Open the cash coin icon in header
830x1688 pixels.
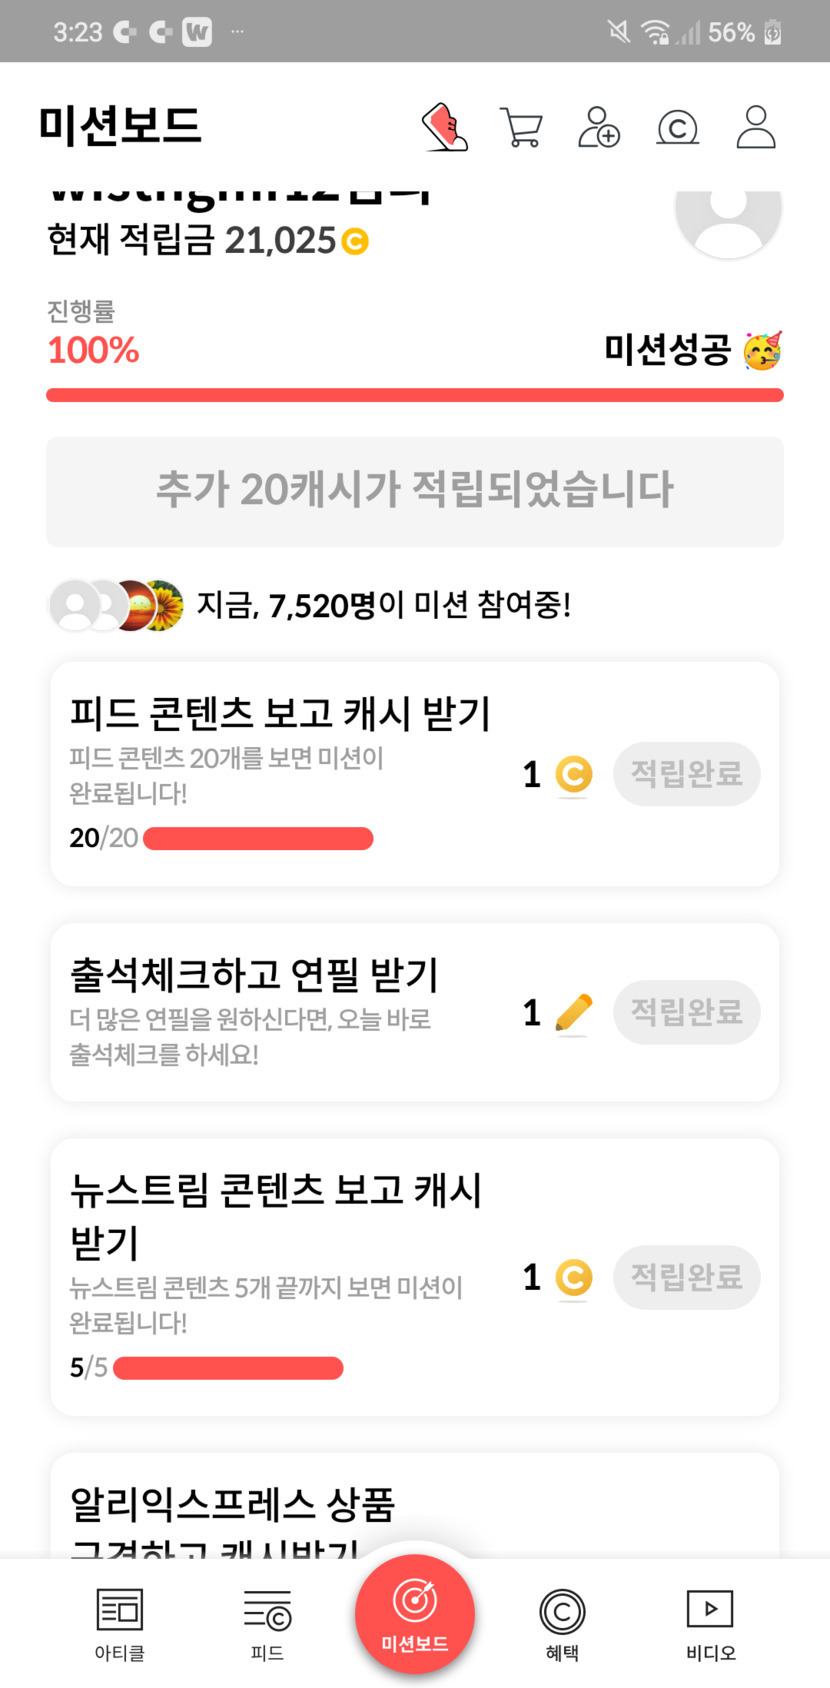[x=677, y=128]
